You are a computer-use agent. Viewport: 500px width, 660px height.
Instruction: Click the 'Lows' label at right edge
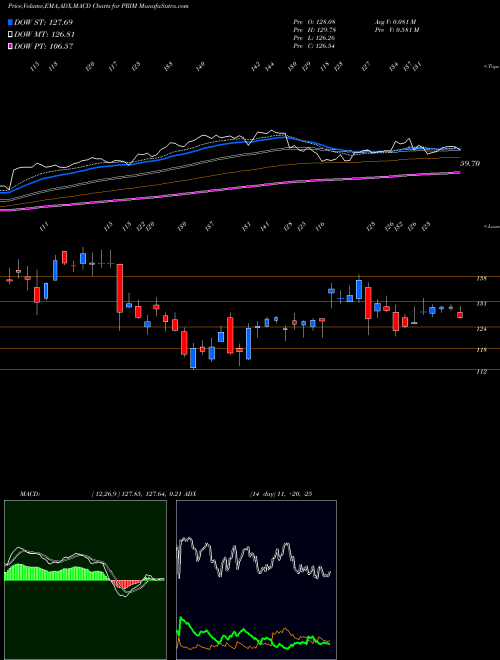click(x=491, y=226)
